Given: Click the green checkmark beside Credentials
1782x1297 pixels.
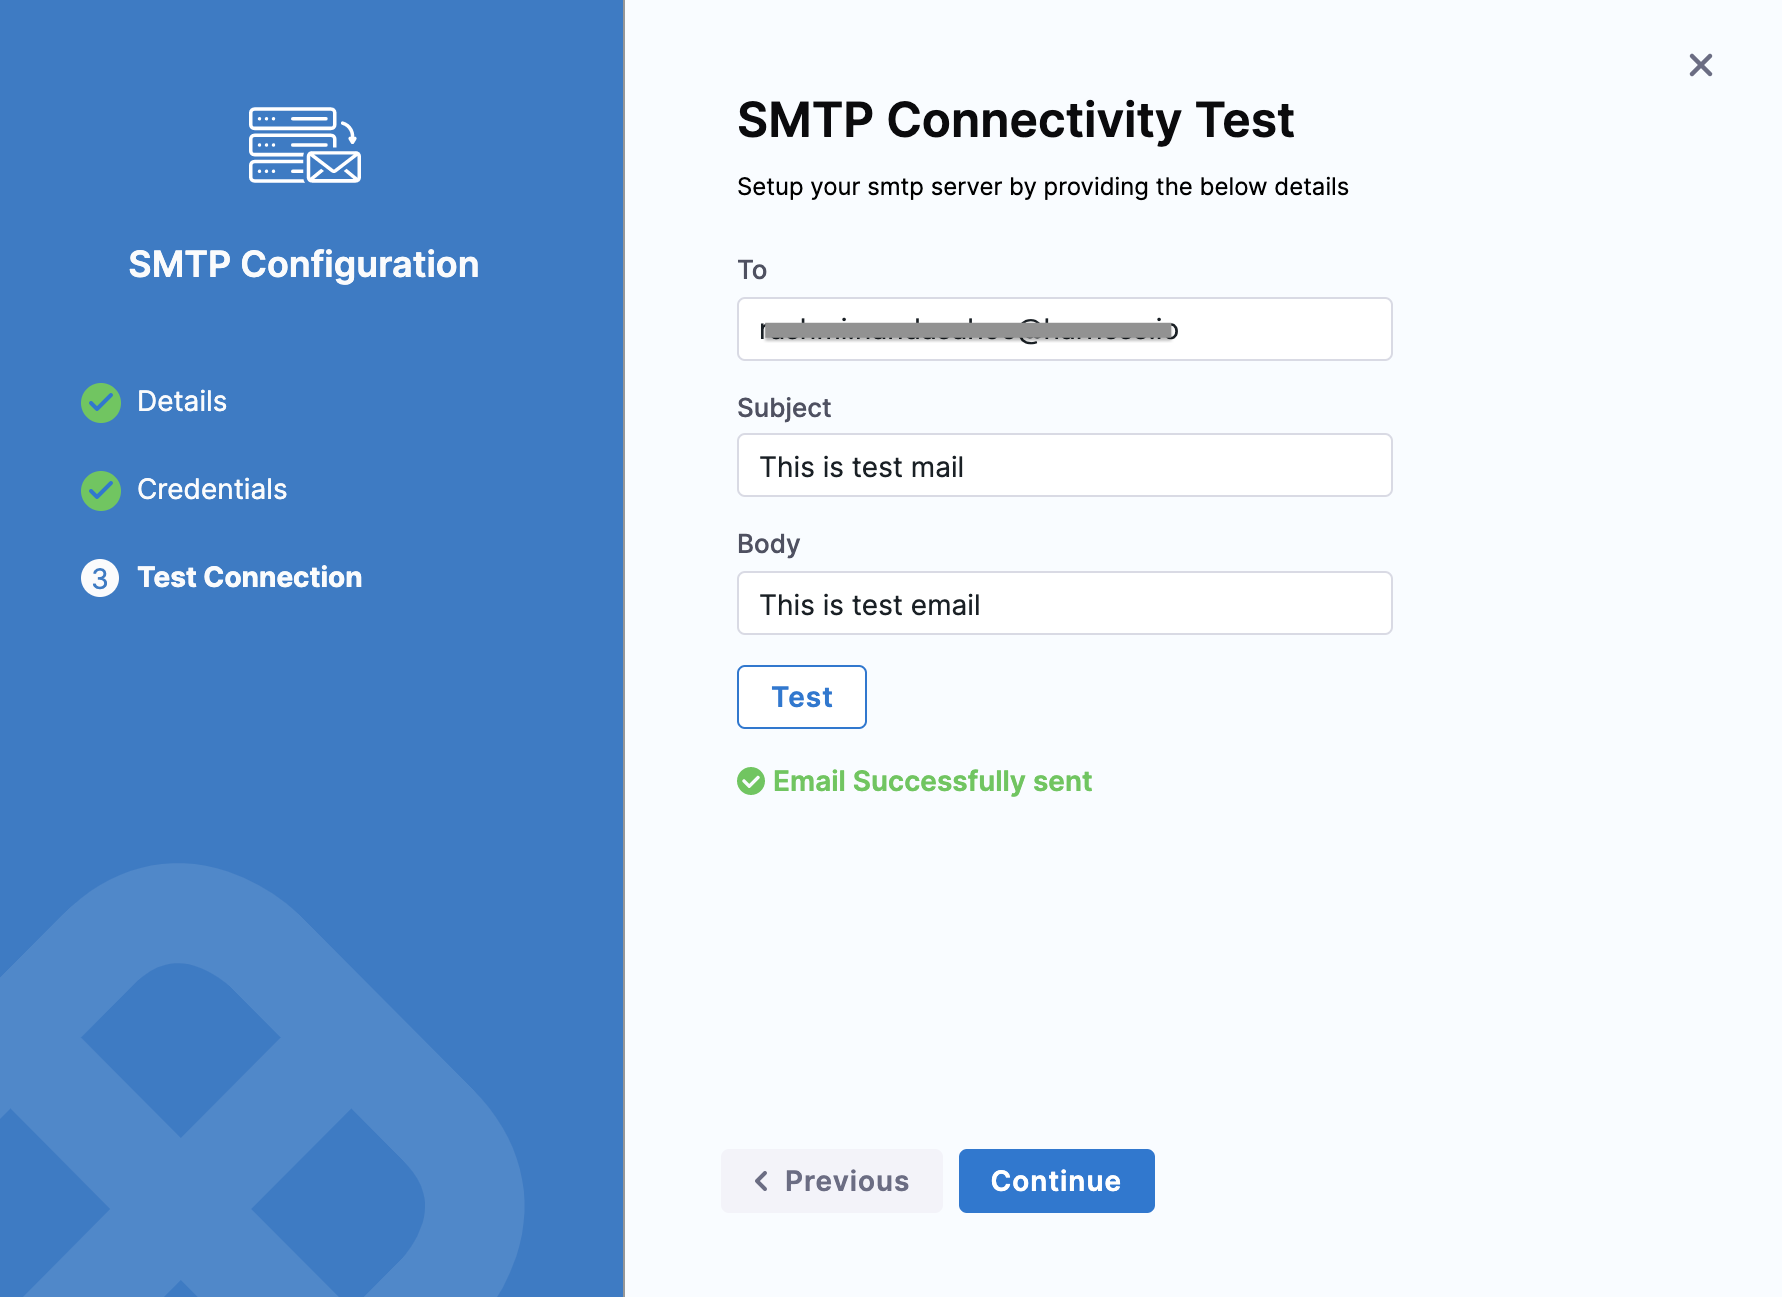Looking at the screenshot, I should pyautogui.click(x=101, y=490).
